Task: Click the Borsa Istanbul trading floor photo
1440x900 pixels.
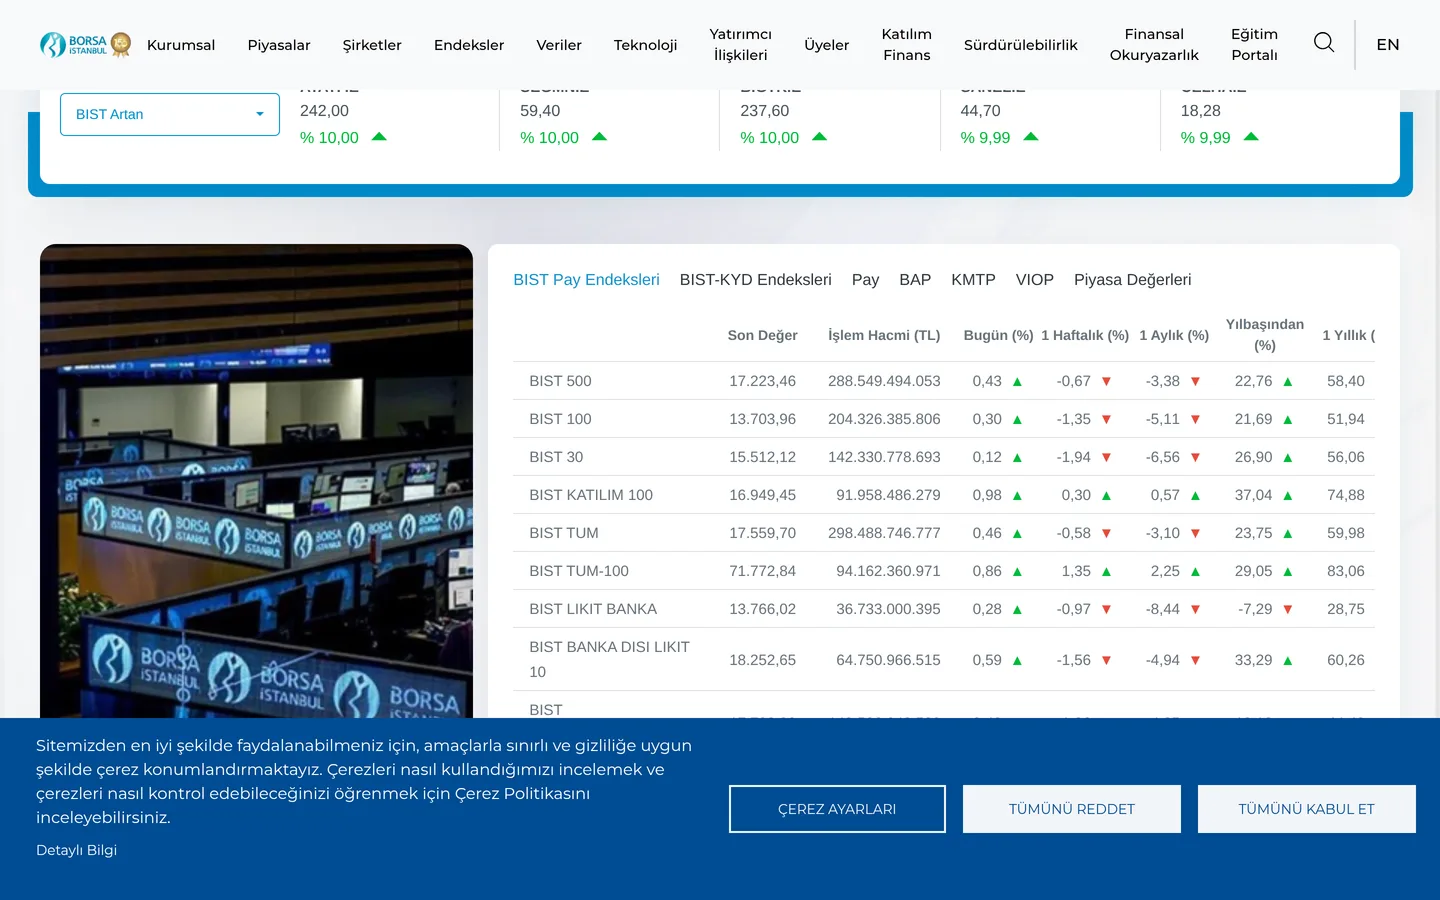Action: (256, 481)
